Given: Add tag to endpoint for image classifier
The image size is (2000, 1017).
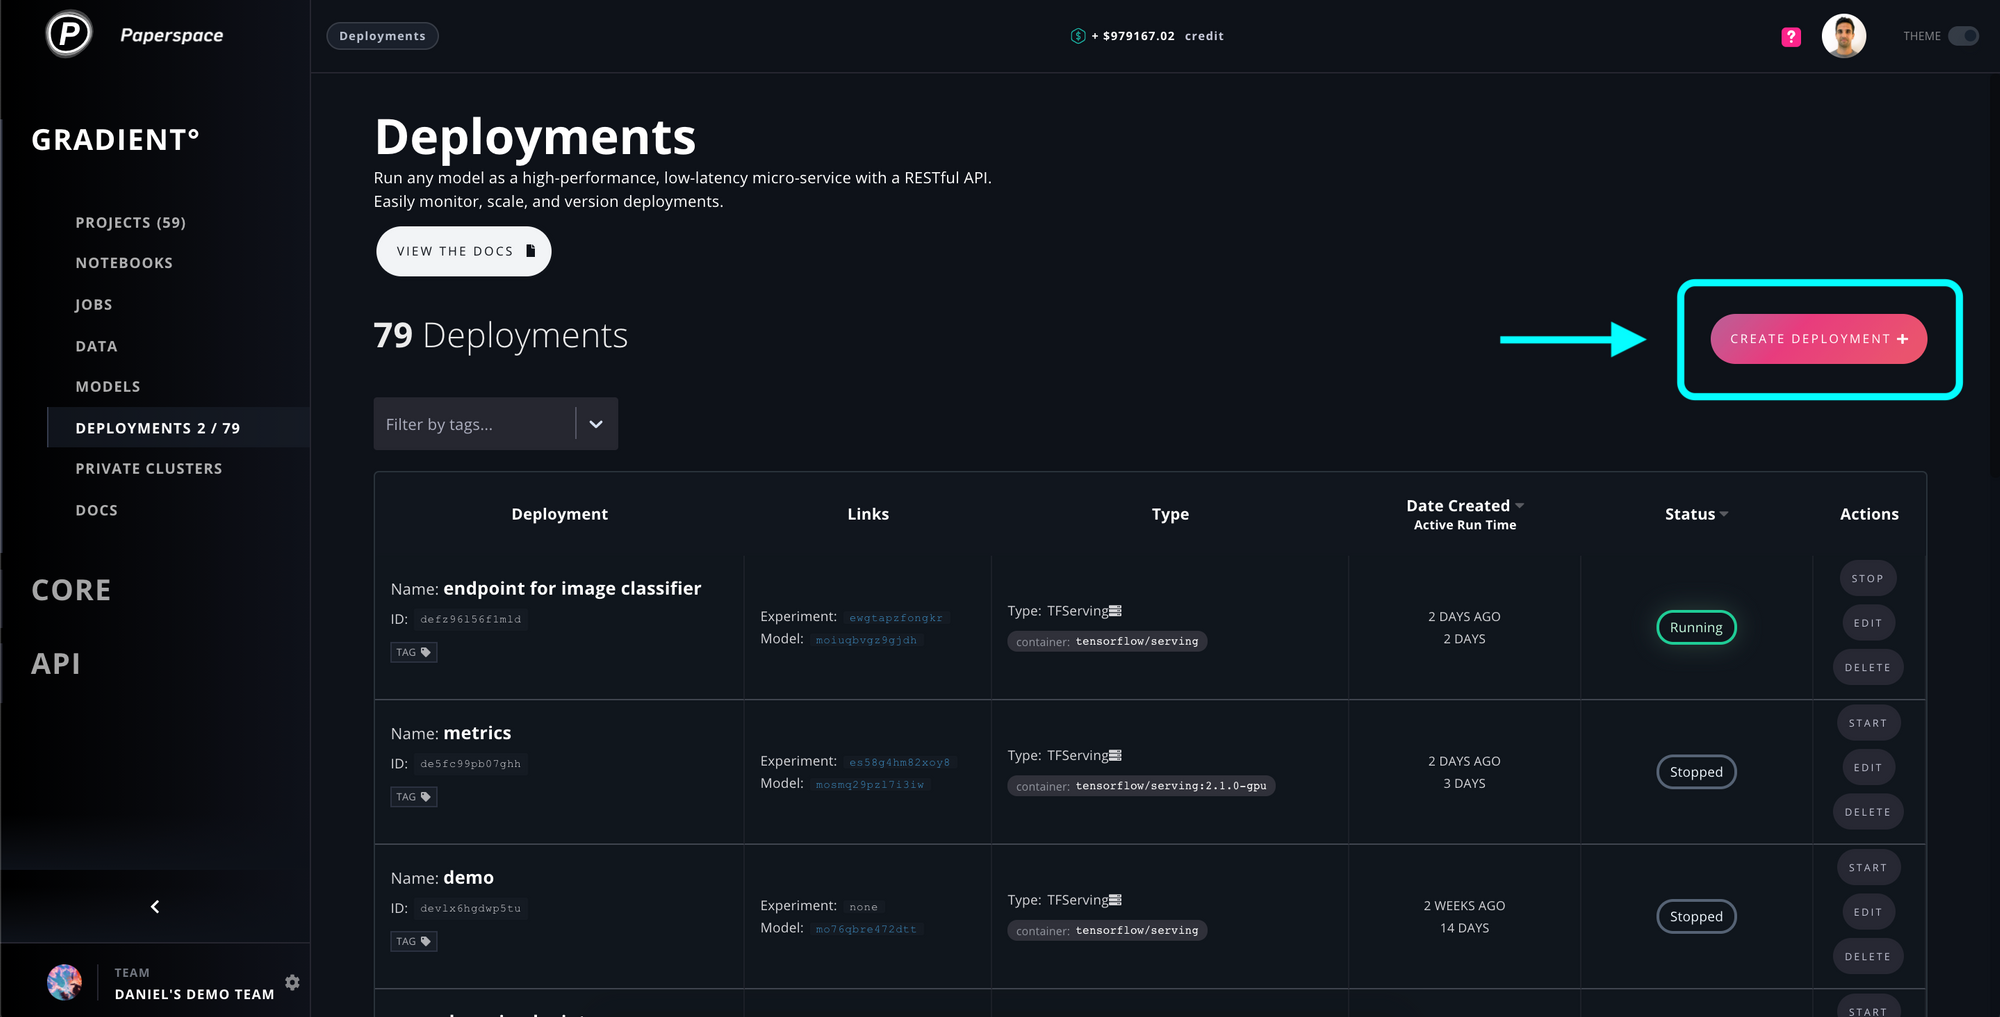Looking at the screenshot, I should [x=413, y=652].
